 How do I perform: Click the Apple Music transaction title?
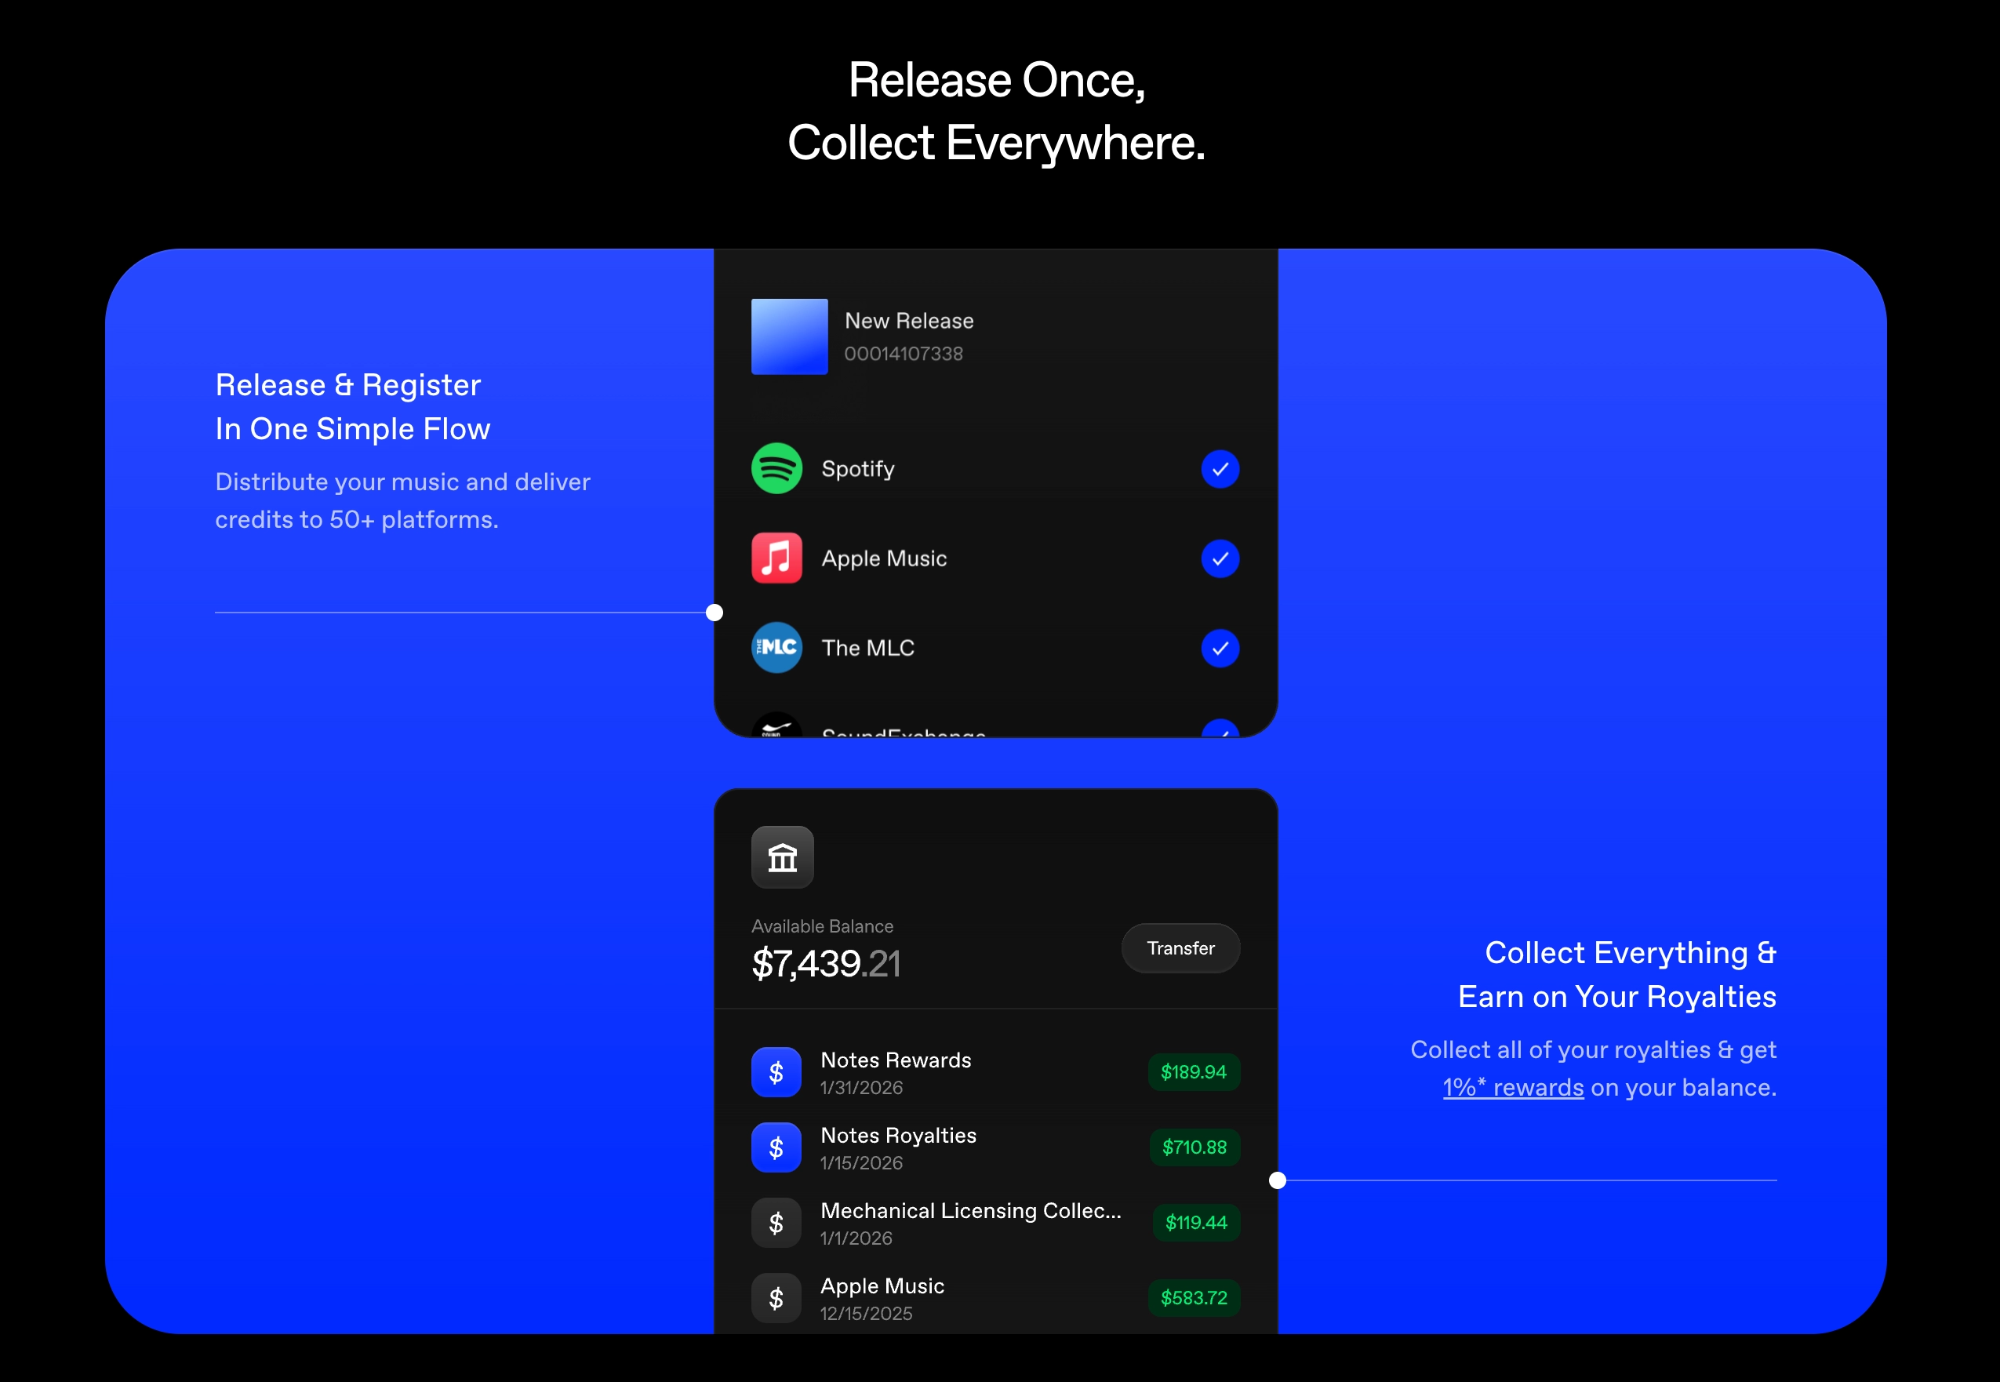(x=882, y=1286)
